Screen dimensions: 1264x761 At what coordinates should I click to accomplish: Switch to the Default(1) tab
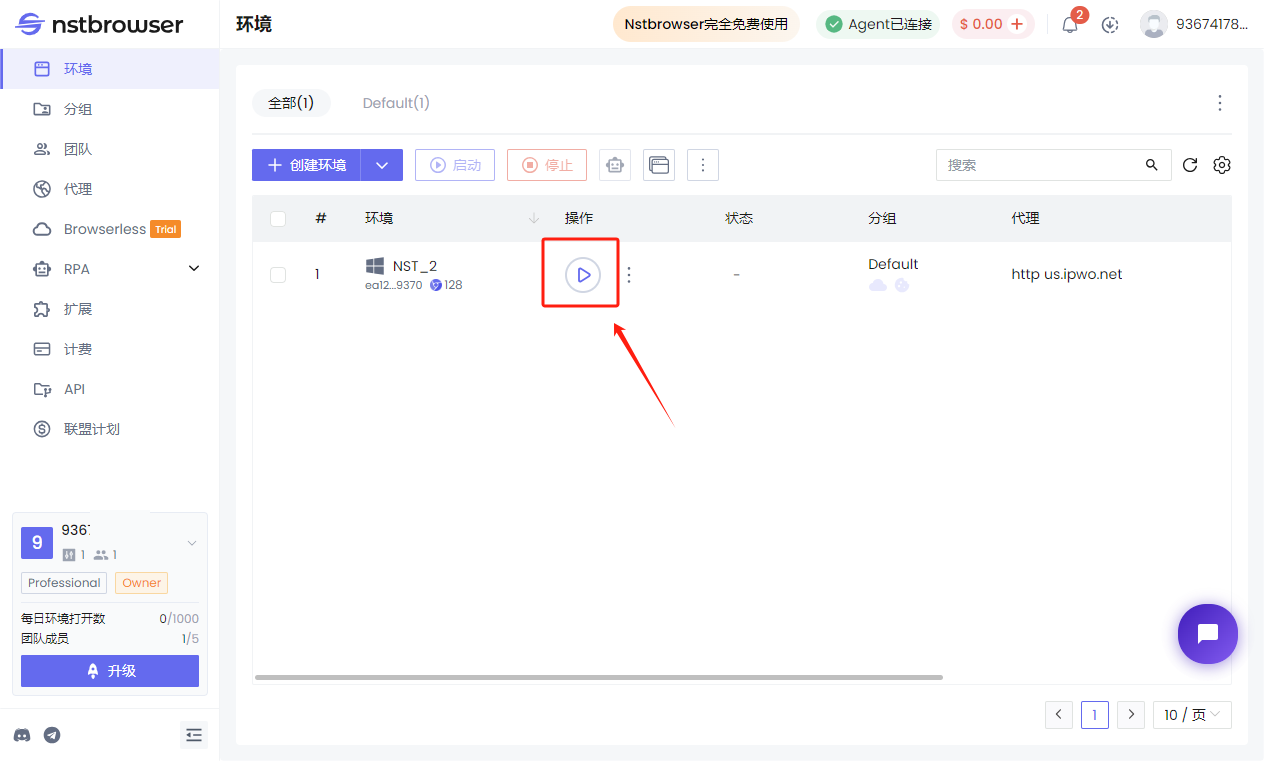click(396, 103)
